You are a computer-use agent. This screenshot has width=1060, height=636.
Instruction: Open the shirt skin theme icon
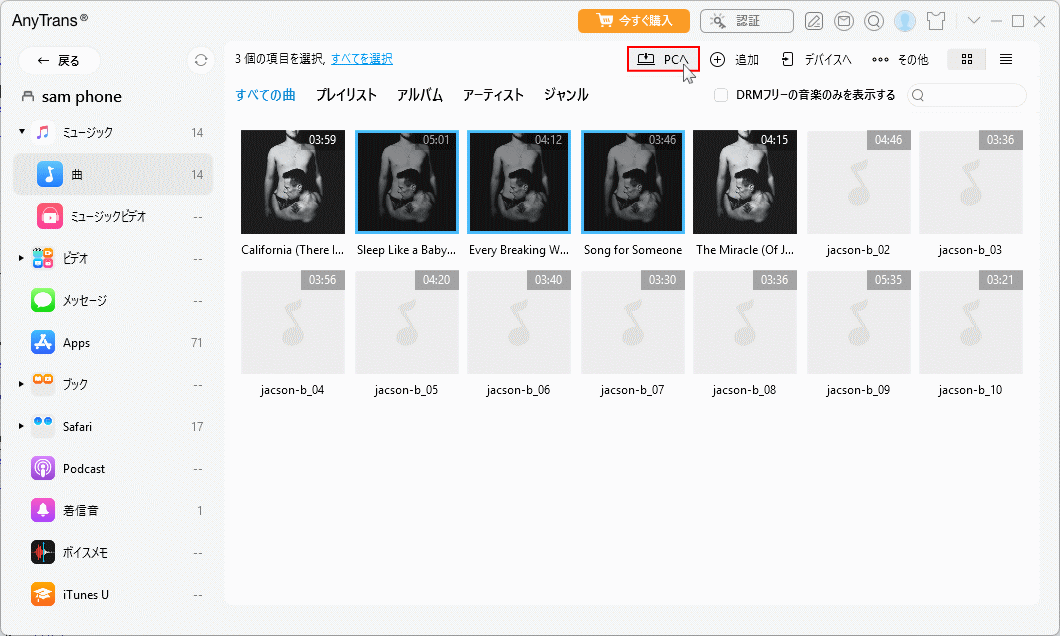pos(936,21)
